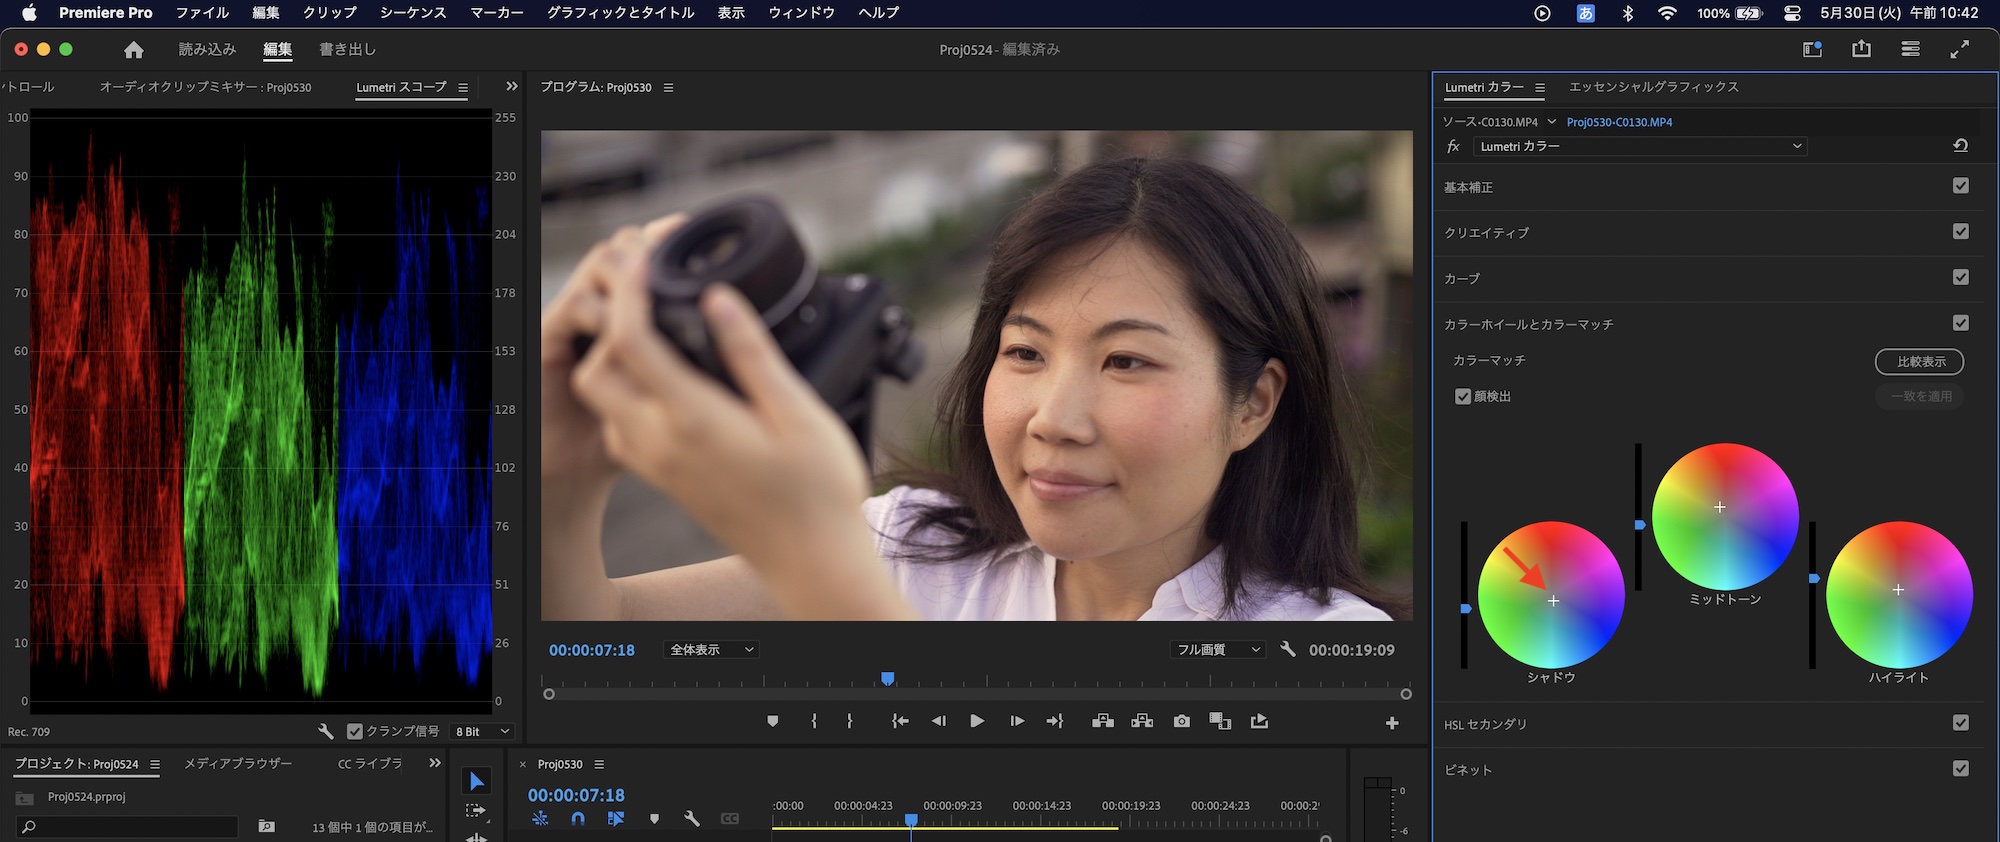Viewport: 2000px width, 842px height.
Task: Uncheck the 顔検出 checkbox
Action: pyautogui.click(x=1463, y=397)
